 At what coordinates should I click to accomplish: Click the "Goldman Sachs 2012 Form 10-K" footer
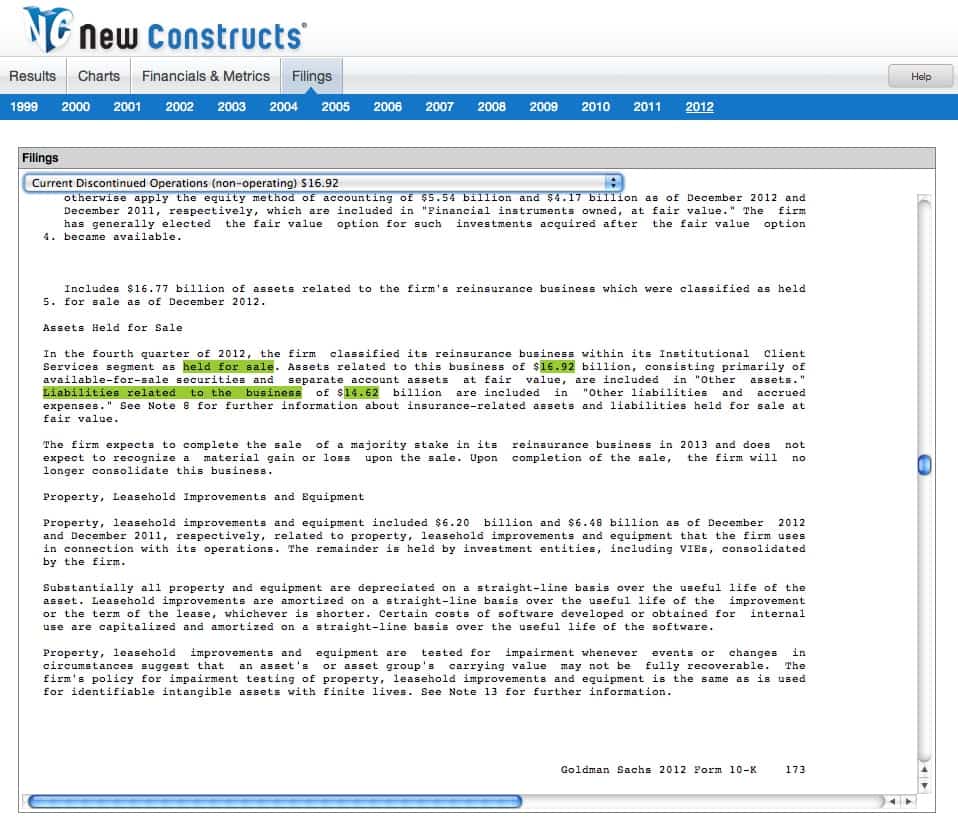click(659, 770)
